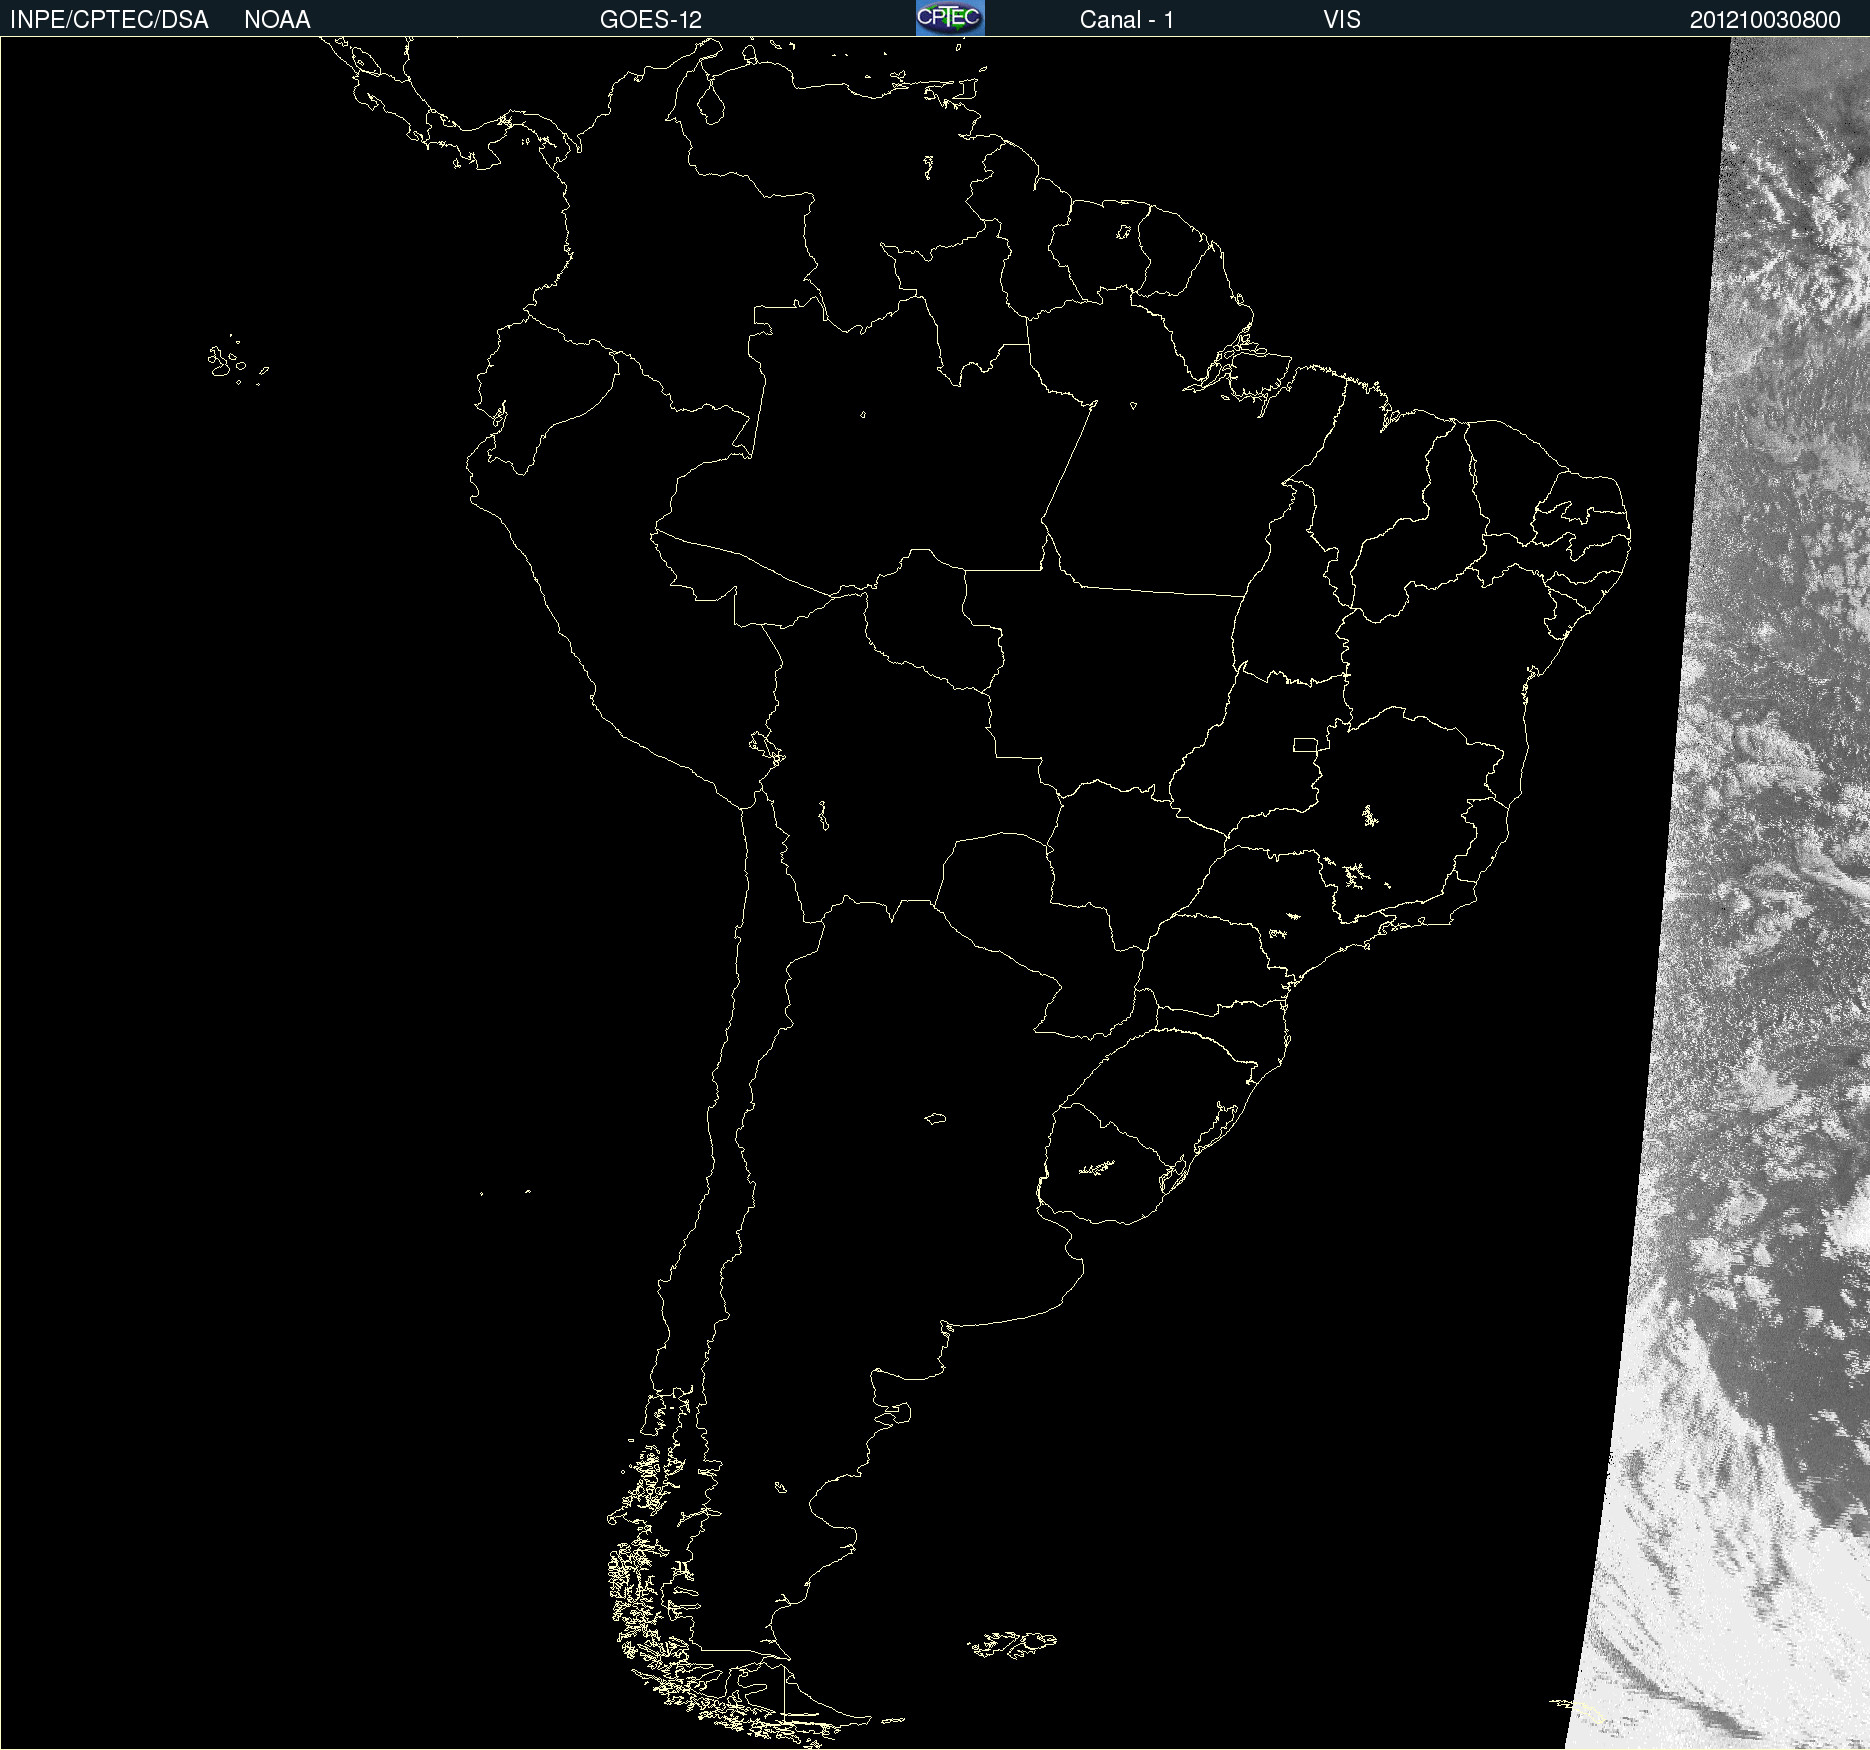This screenshot has height=1750, width=1870.
Task: Click the VIS channel label
Action: (x=1342, y=20)
